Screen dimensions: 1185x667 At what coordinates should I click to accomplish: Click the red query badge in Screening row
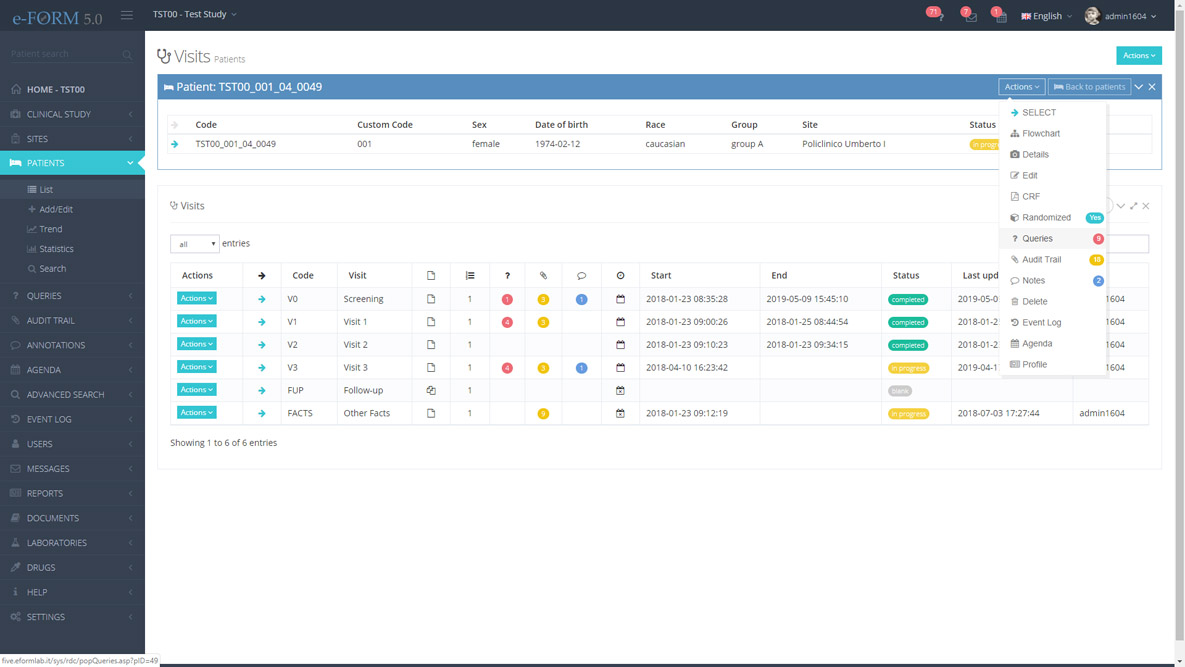pos(507,299)
